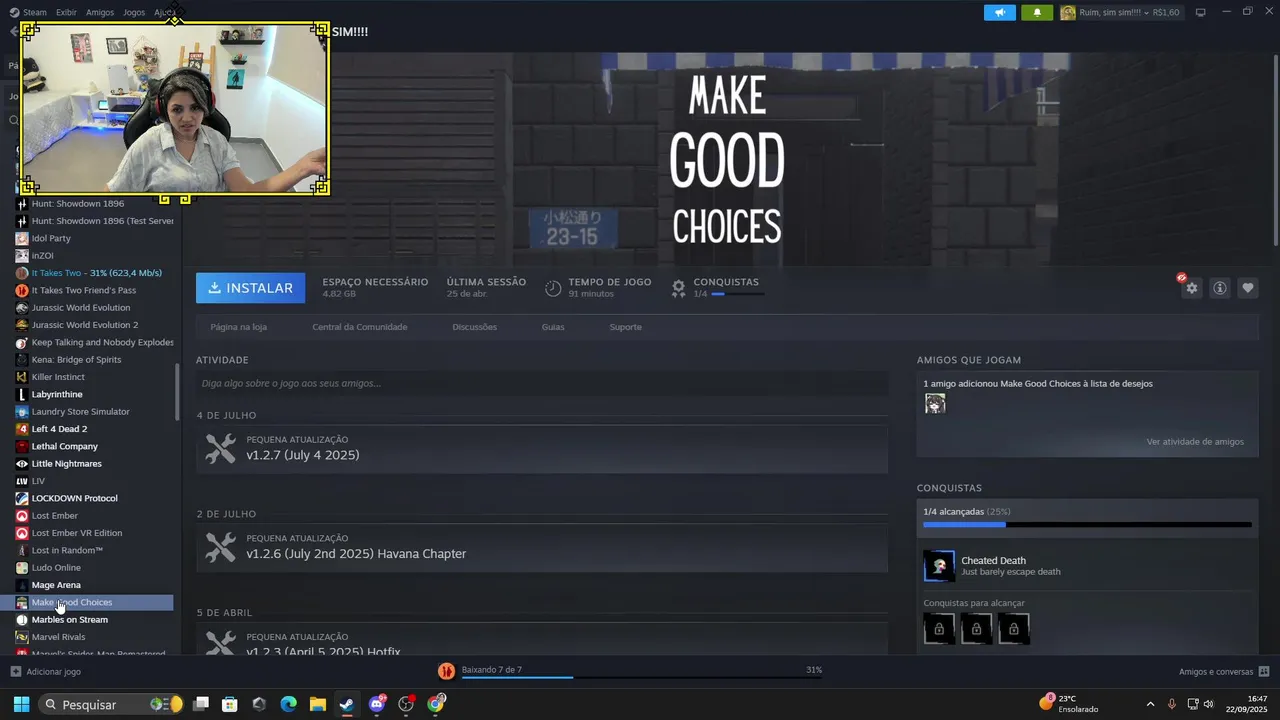Click the Adicionar jogo plus icon
Image resolution: width=1280 pixels, height=720 pixels.
[x=15, y=671]
